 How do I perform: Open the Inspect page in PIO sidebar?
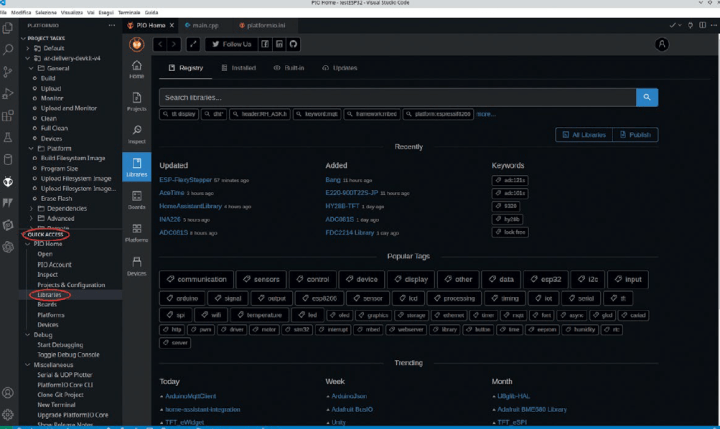pos(137,133)
